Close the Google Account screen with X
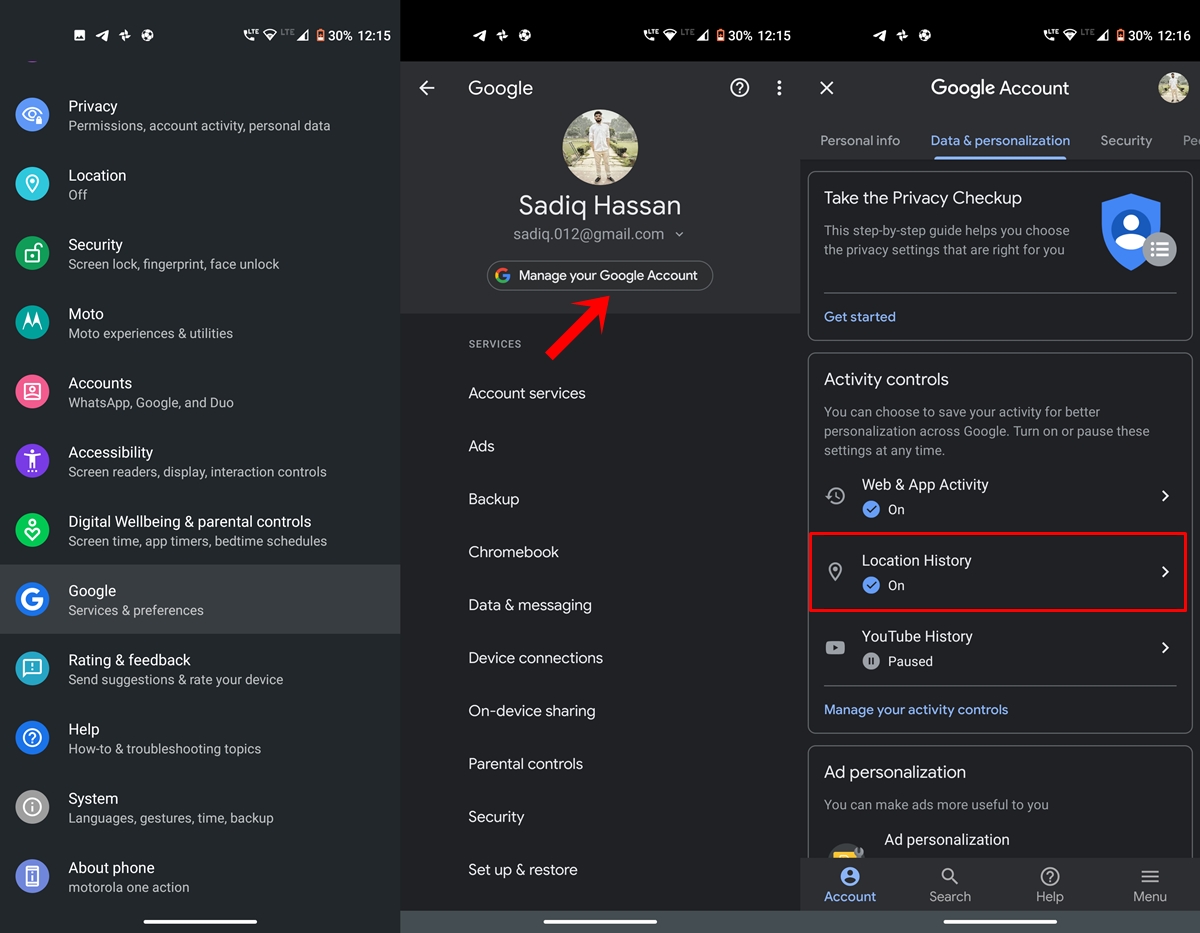The width and height of the screenshot is (1200, 933). pyautogui.click(x=827, y=88)
